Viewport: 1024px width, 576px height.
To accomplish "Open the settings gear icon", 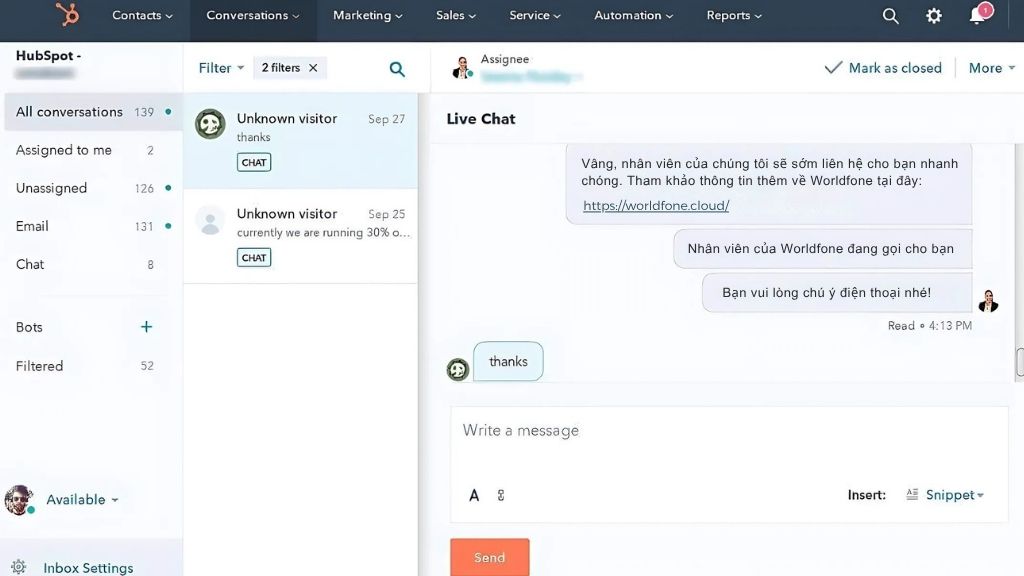I will (934, 16).
